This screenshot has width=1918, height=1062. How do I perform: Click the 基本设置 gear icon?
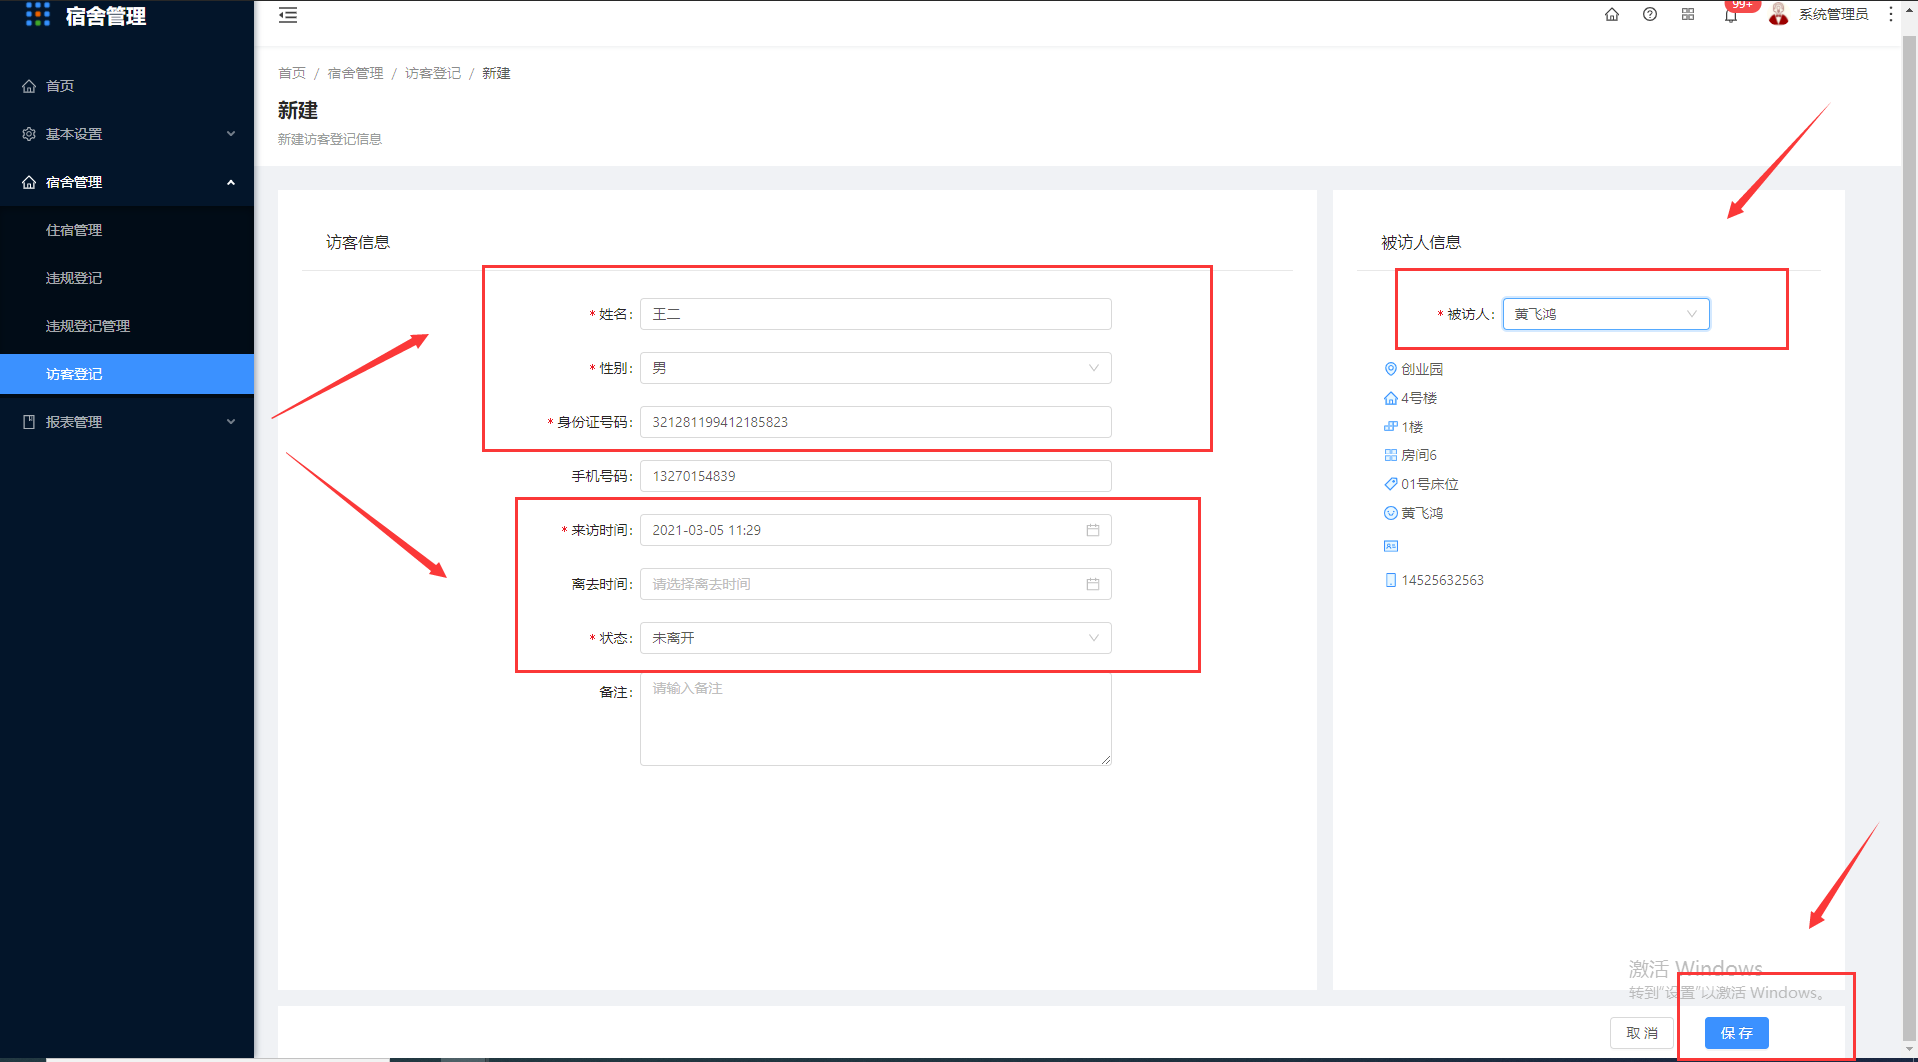(x=29, y=134)
